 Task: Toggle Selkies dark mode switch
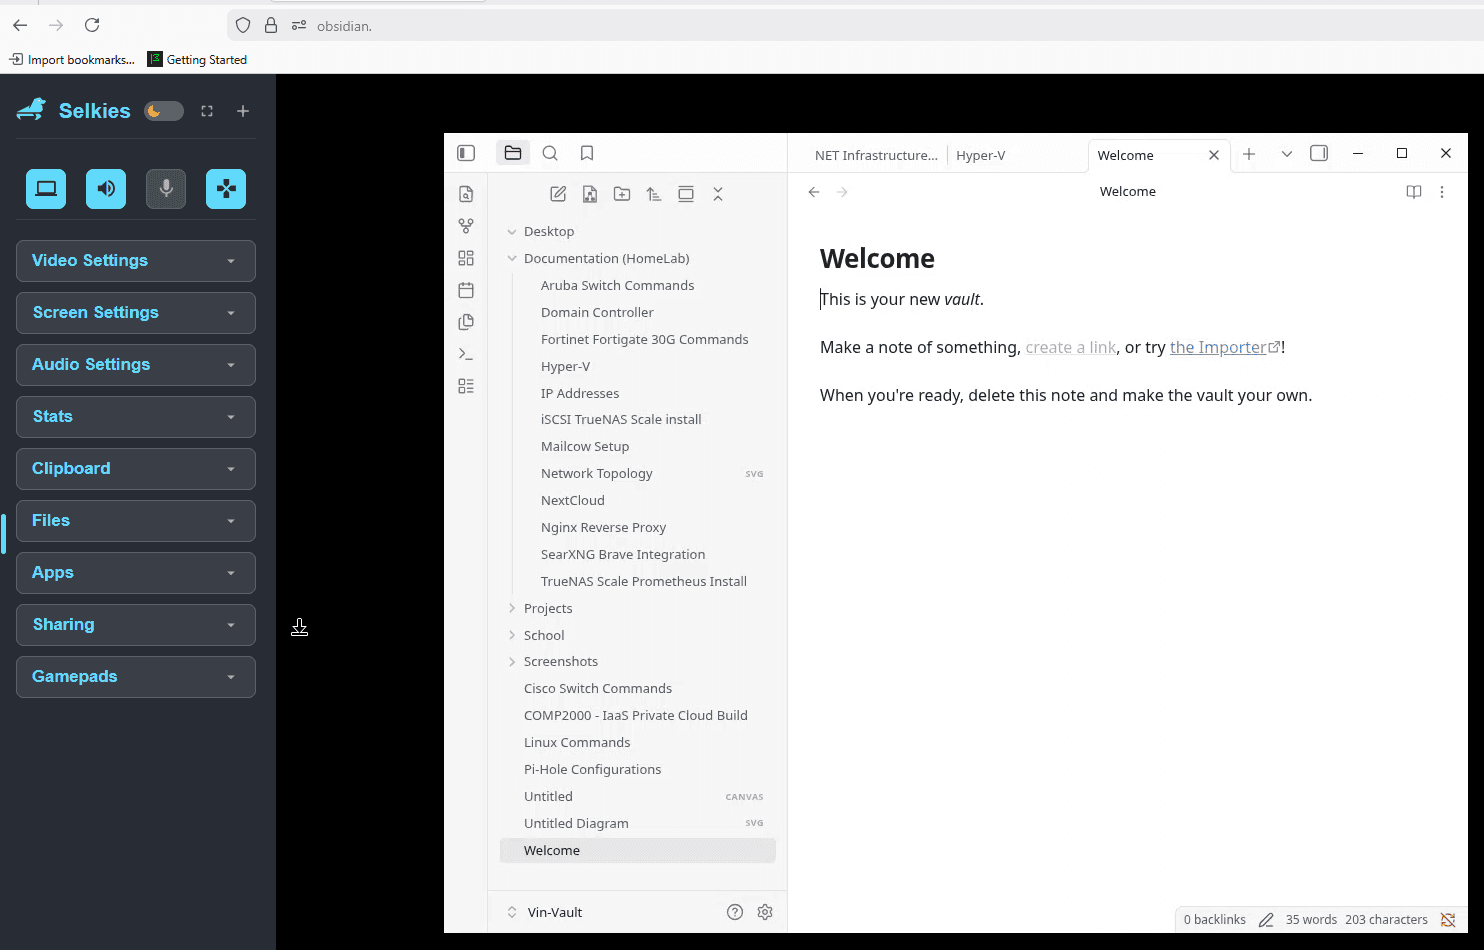(164, 111)
